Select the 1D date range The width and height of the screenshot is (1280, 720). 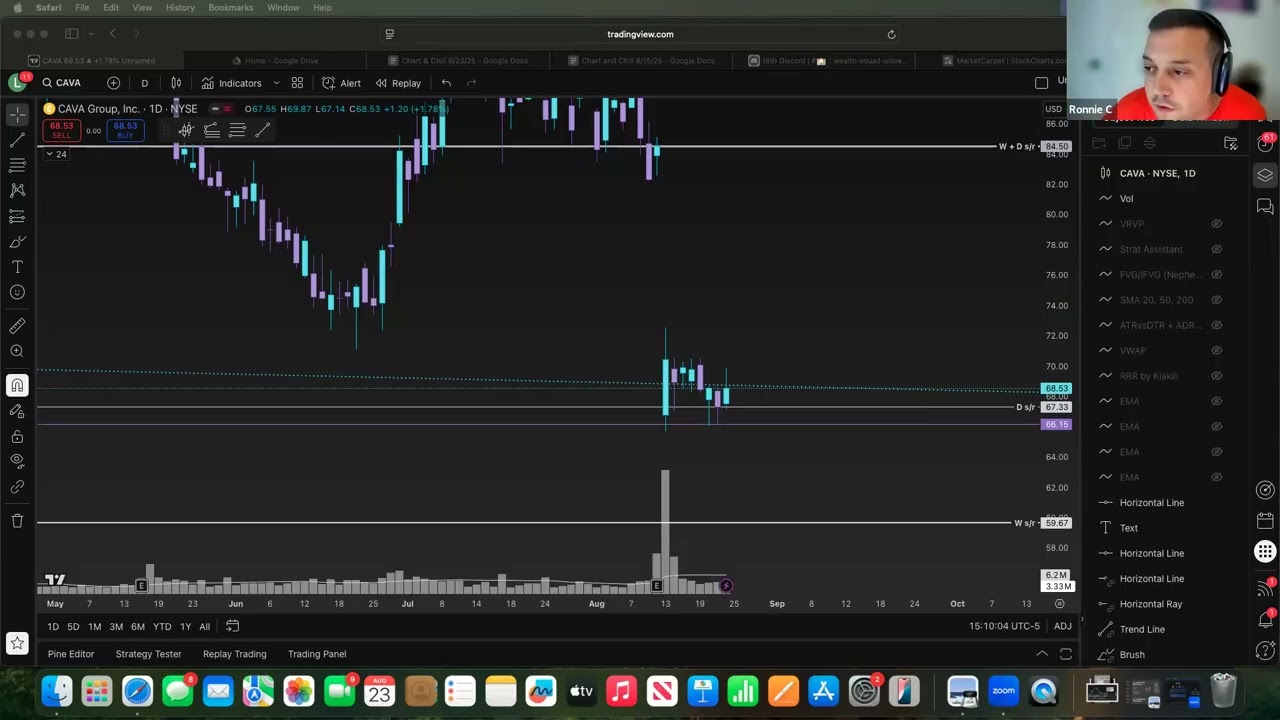pos(53,626)
